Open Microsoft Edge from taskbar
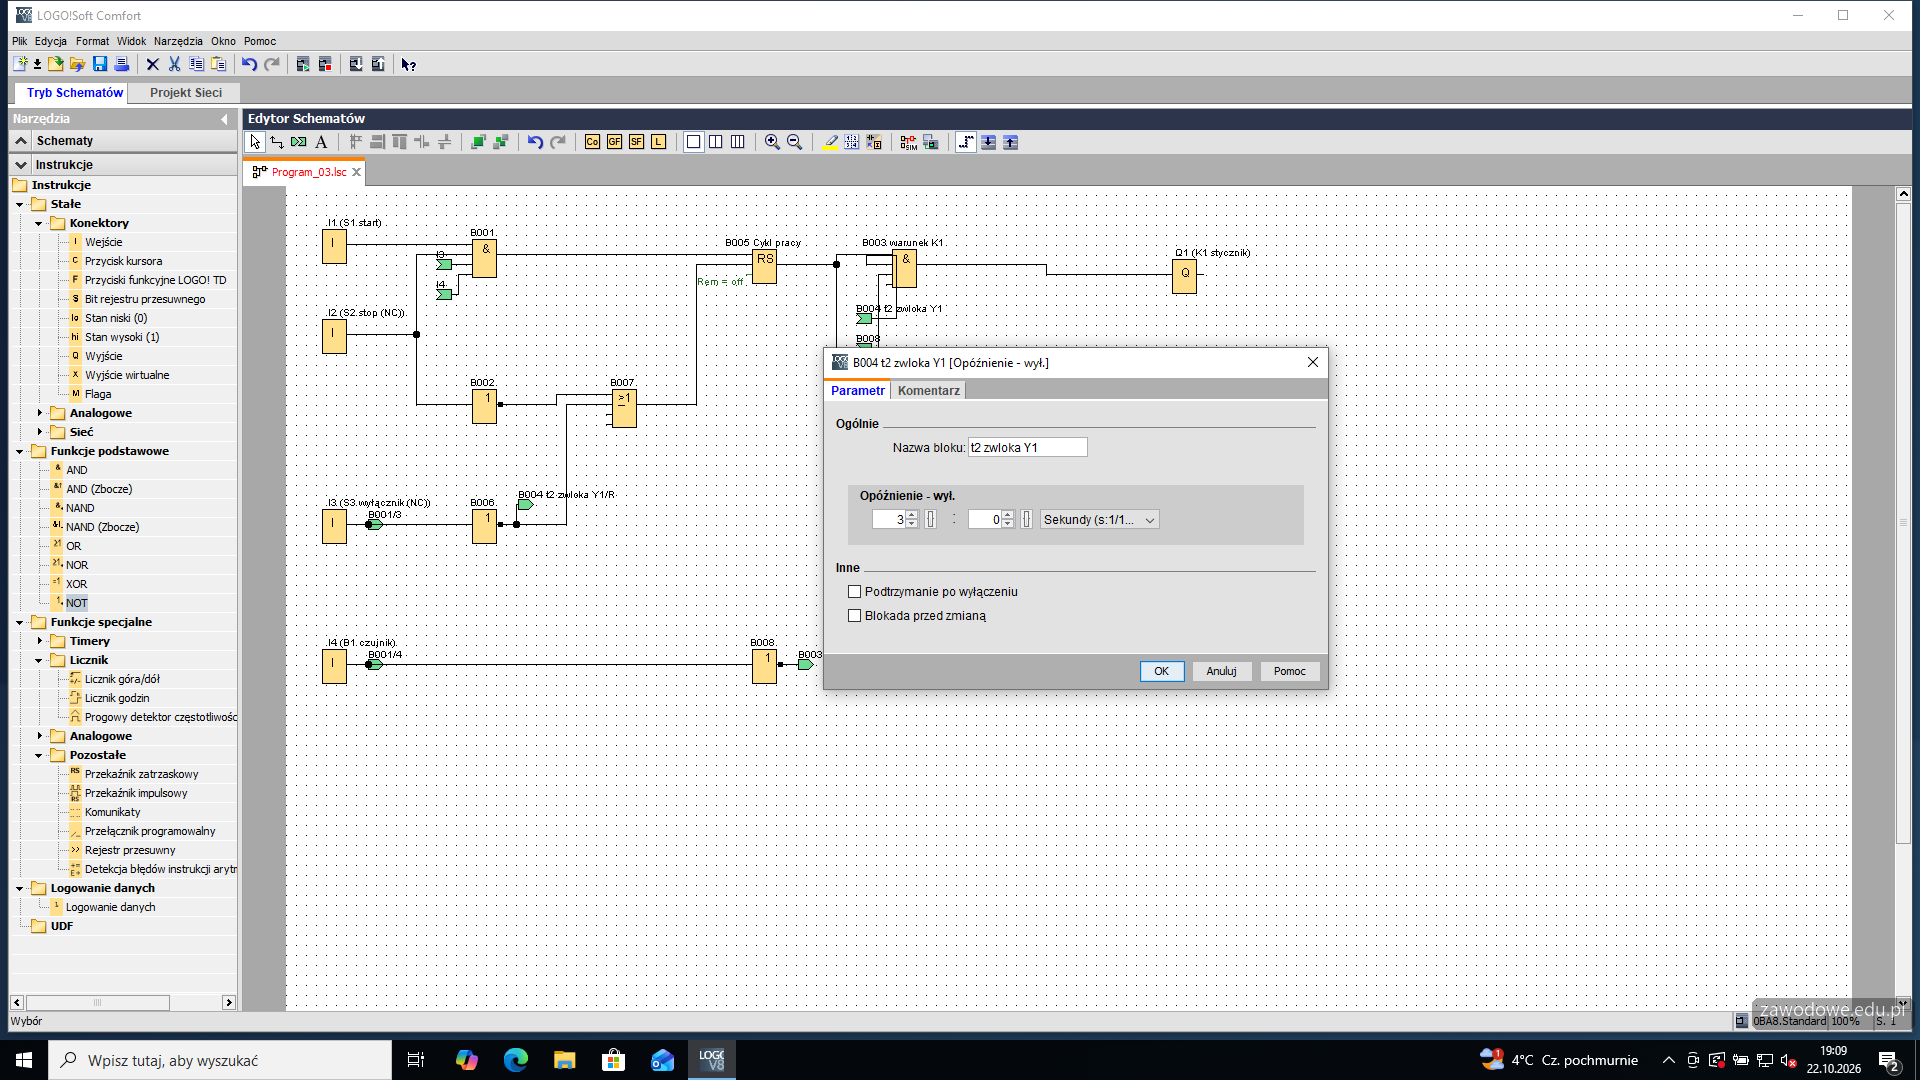This screenshot has width=1920, height=1080. point(515,1060)
